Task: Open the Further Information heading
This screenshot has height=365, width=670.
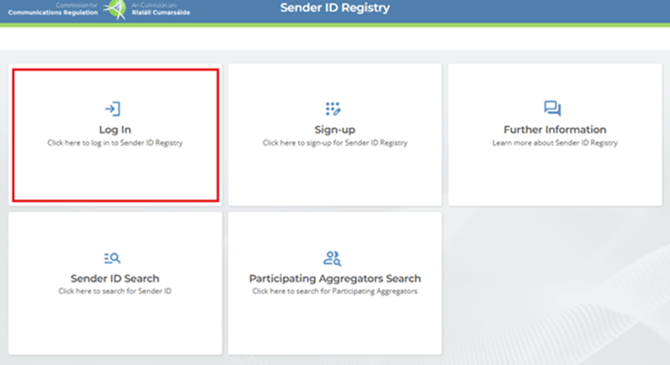Action: [555, 130]
